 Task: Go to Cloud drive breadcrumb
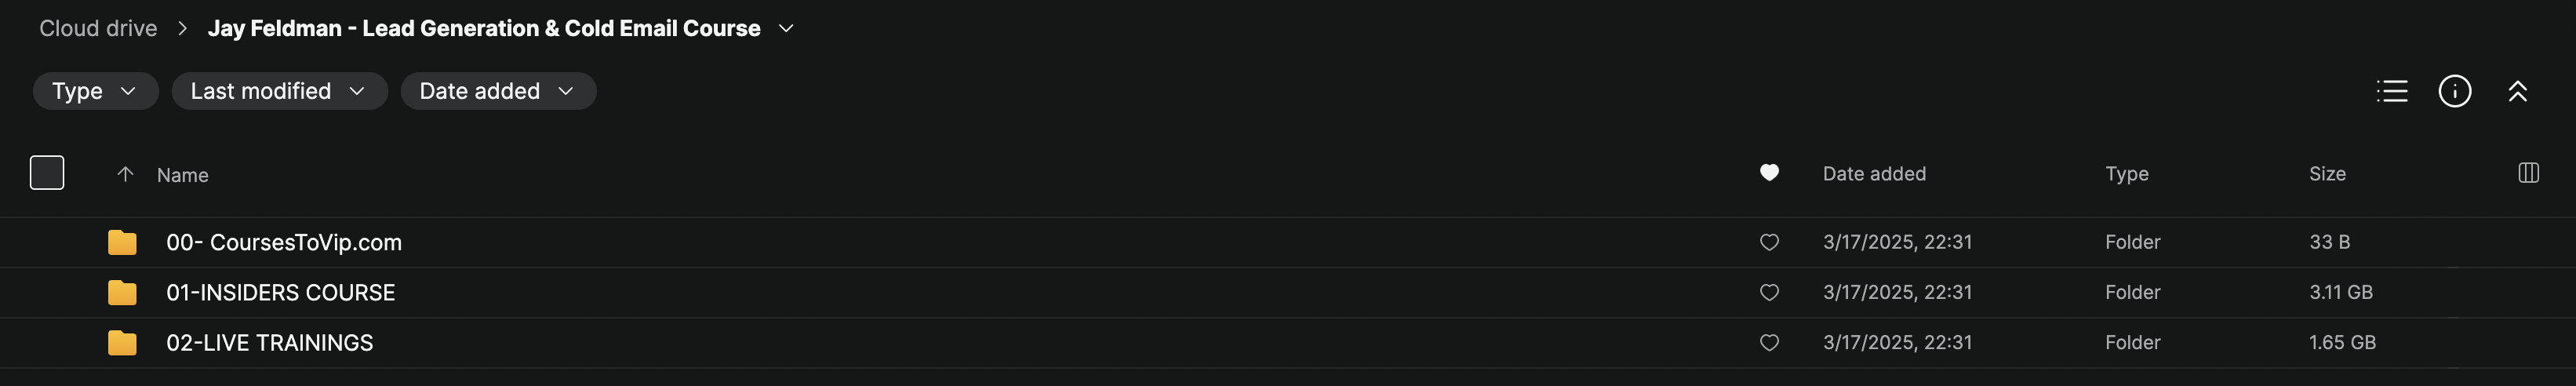coord(98,29)
